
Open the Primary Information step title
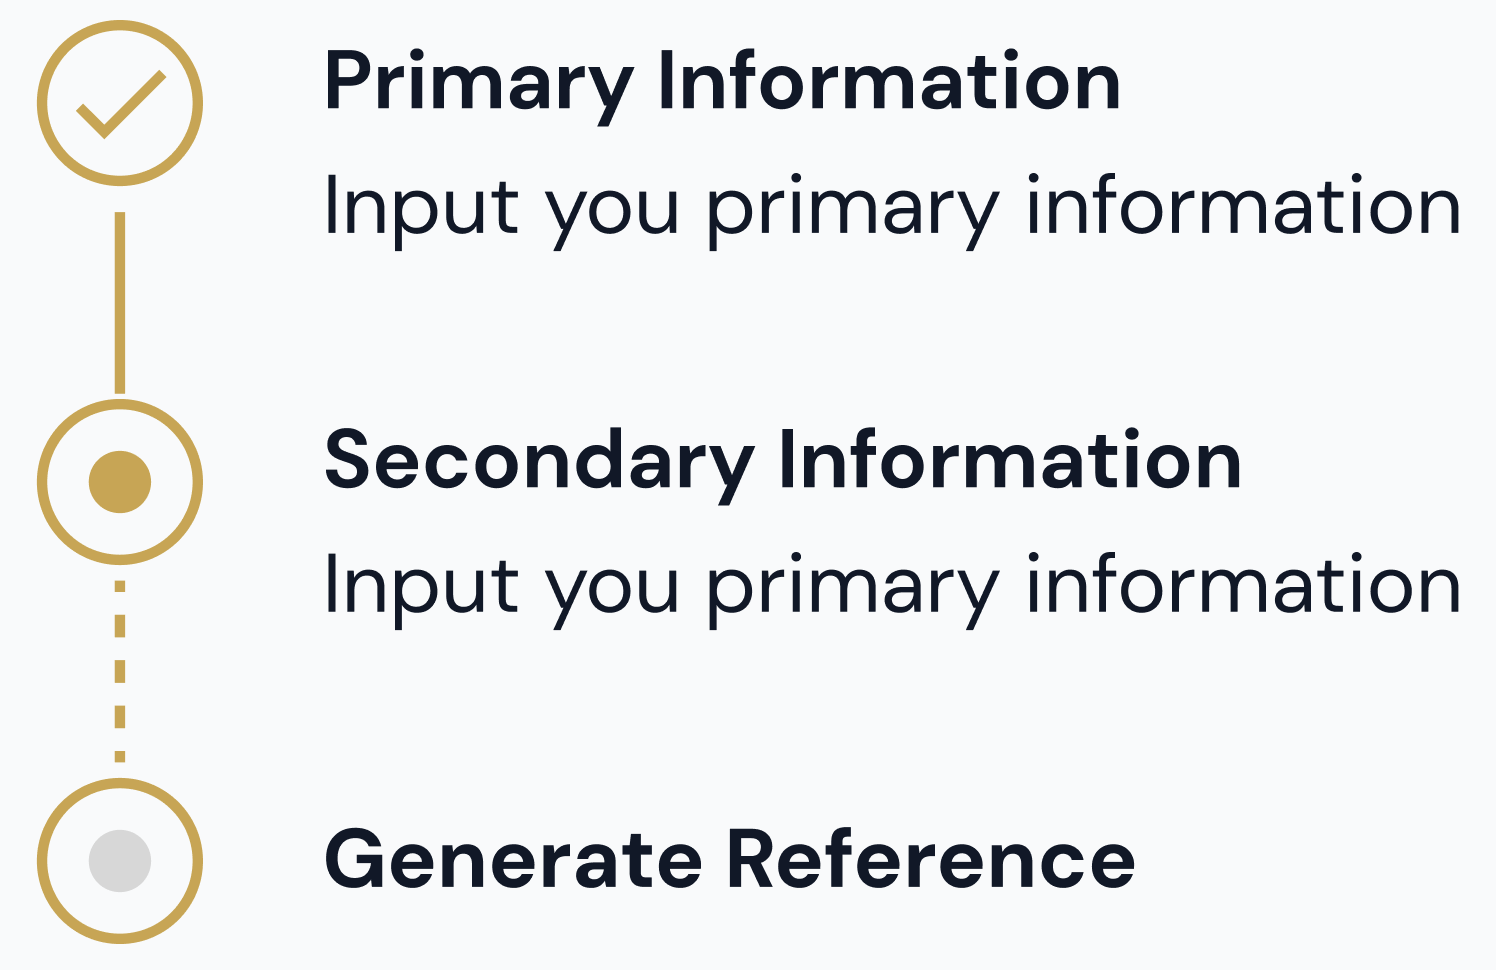coord(722,82)
